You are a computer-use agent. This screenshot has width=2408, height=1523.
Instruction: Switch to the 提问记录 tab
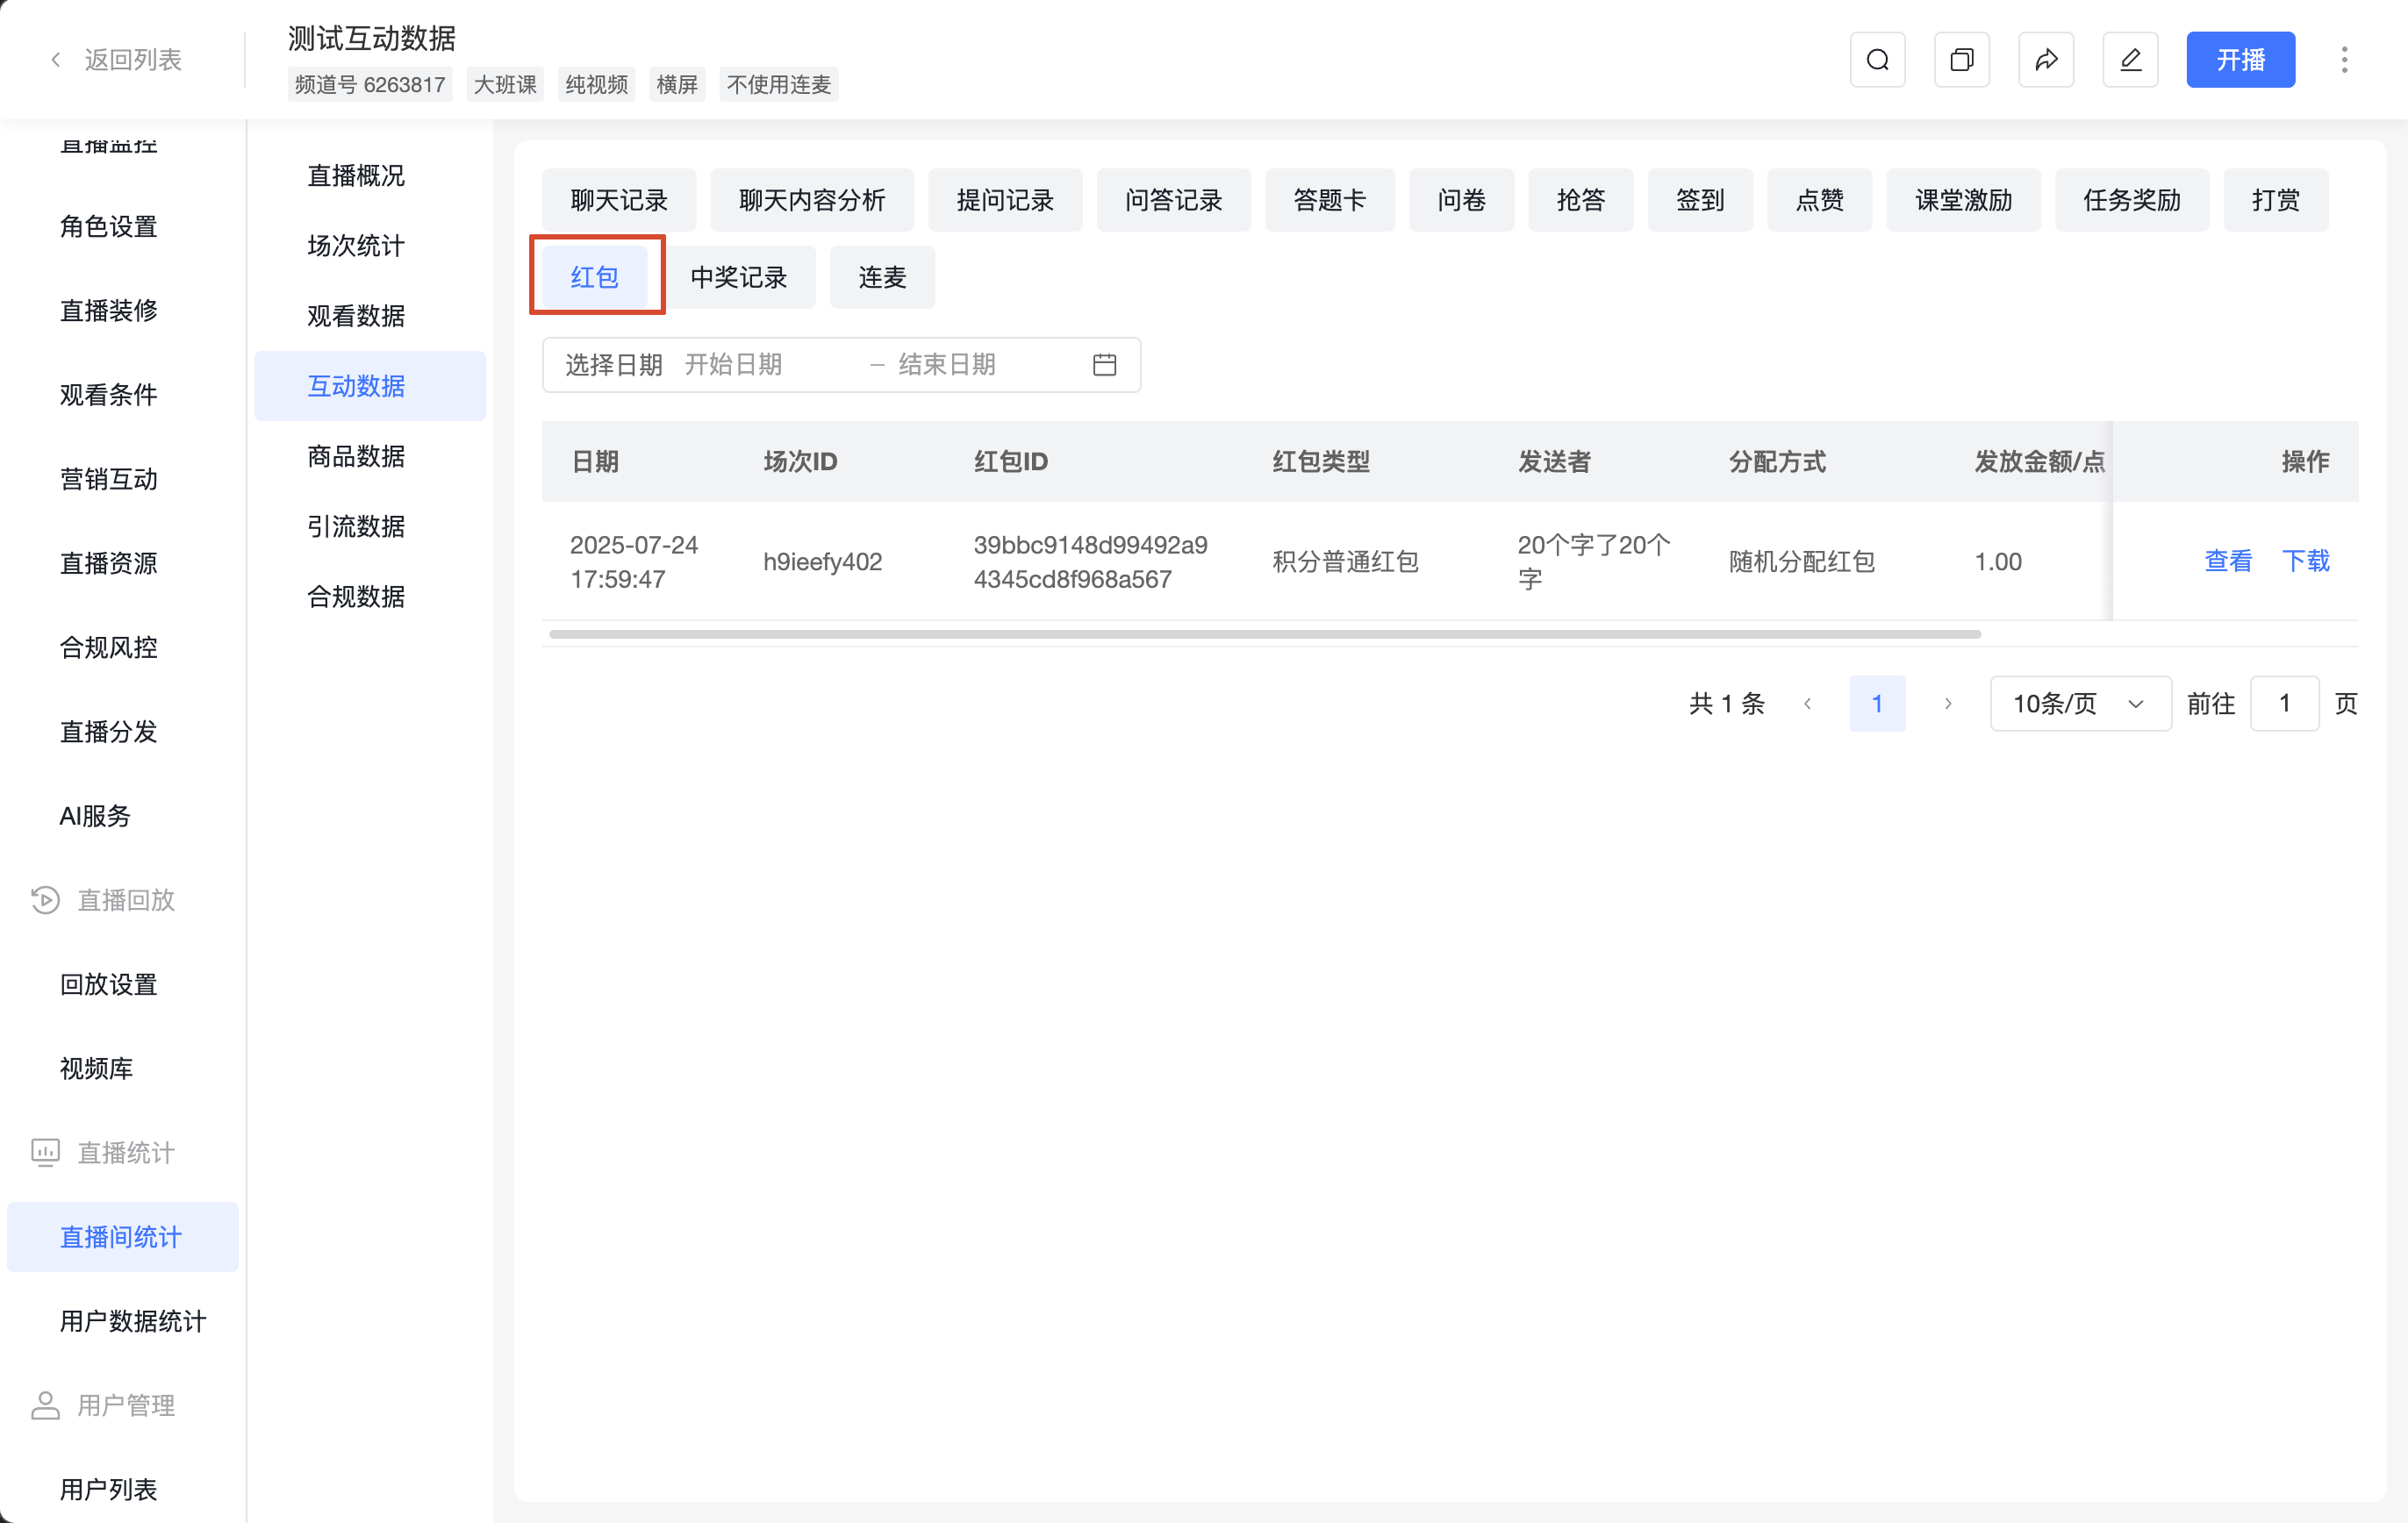[1005, 200]
